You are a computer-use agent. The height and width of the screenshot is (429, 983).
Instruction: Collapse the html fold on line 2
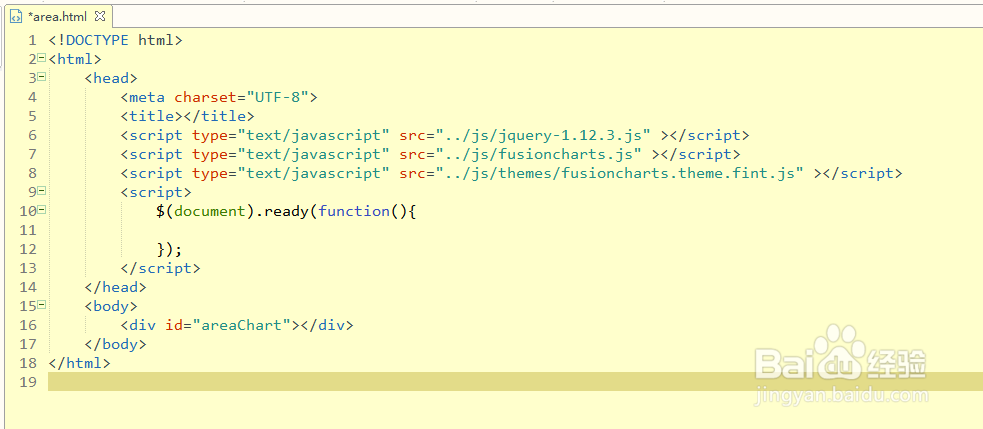pyautogui.click(x=41, y=58)
